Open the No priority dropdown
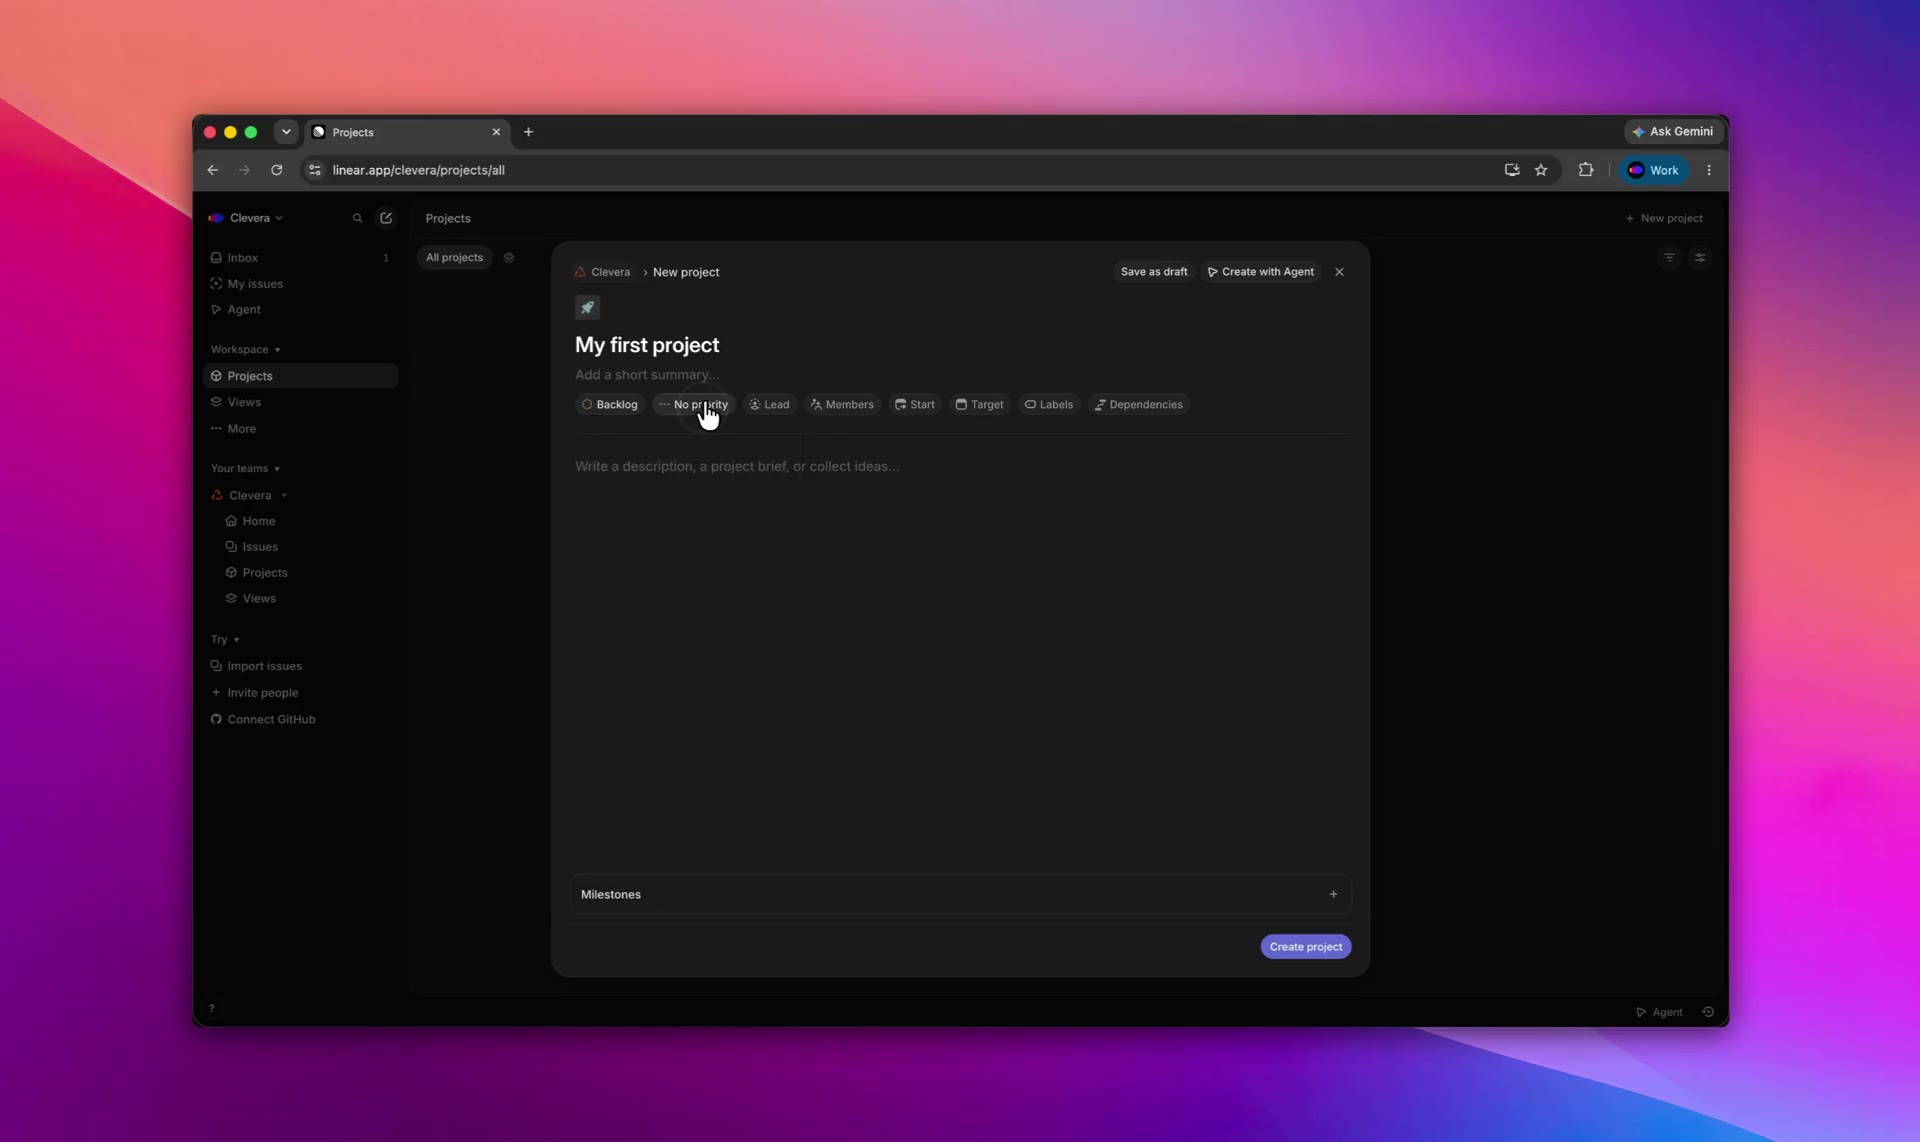Image resolution: width=1920 pixels, height=1142 pixels. coord(694,405)
